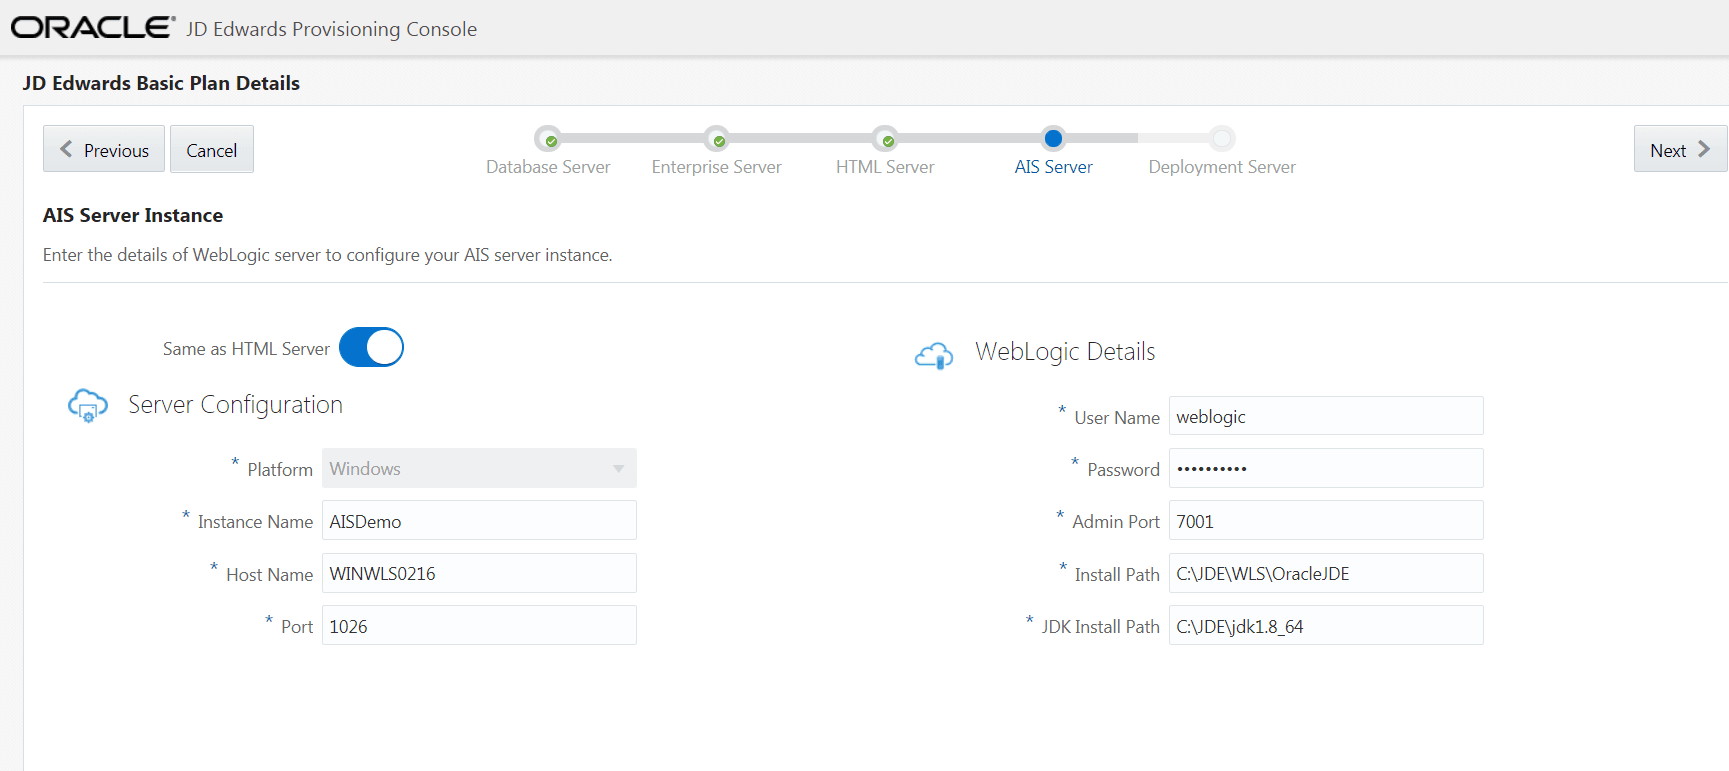
Task: Go to the Database Server step label
Action: pos(548,167)
